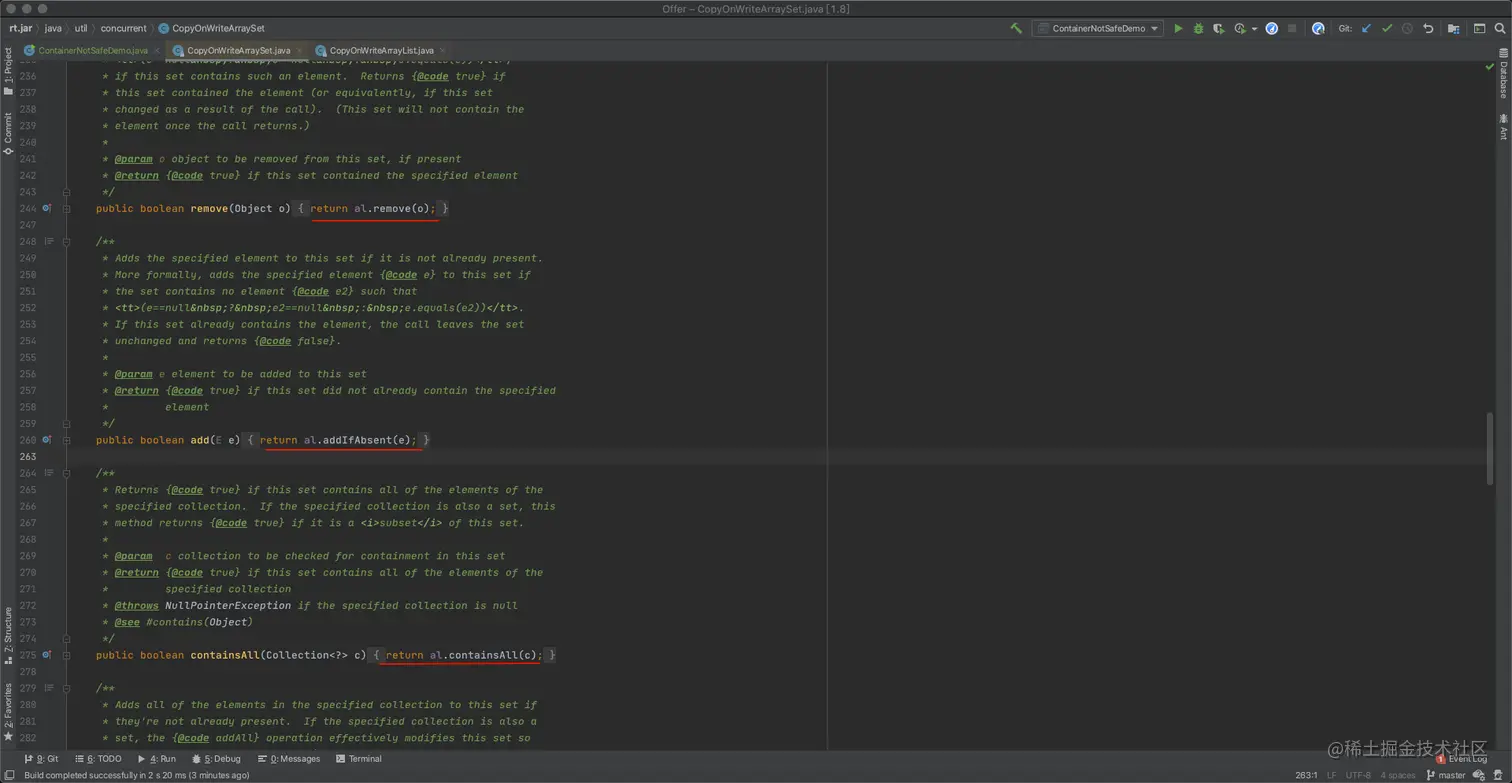Rollback changes with the undo arrow icon
The height and width of the screenshot is (783, 1512).
(1428, 29)
